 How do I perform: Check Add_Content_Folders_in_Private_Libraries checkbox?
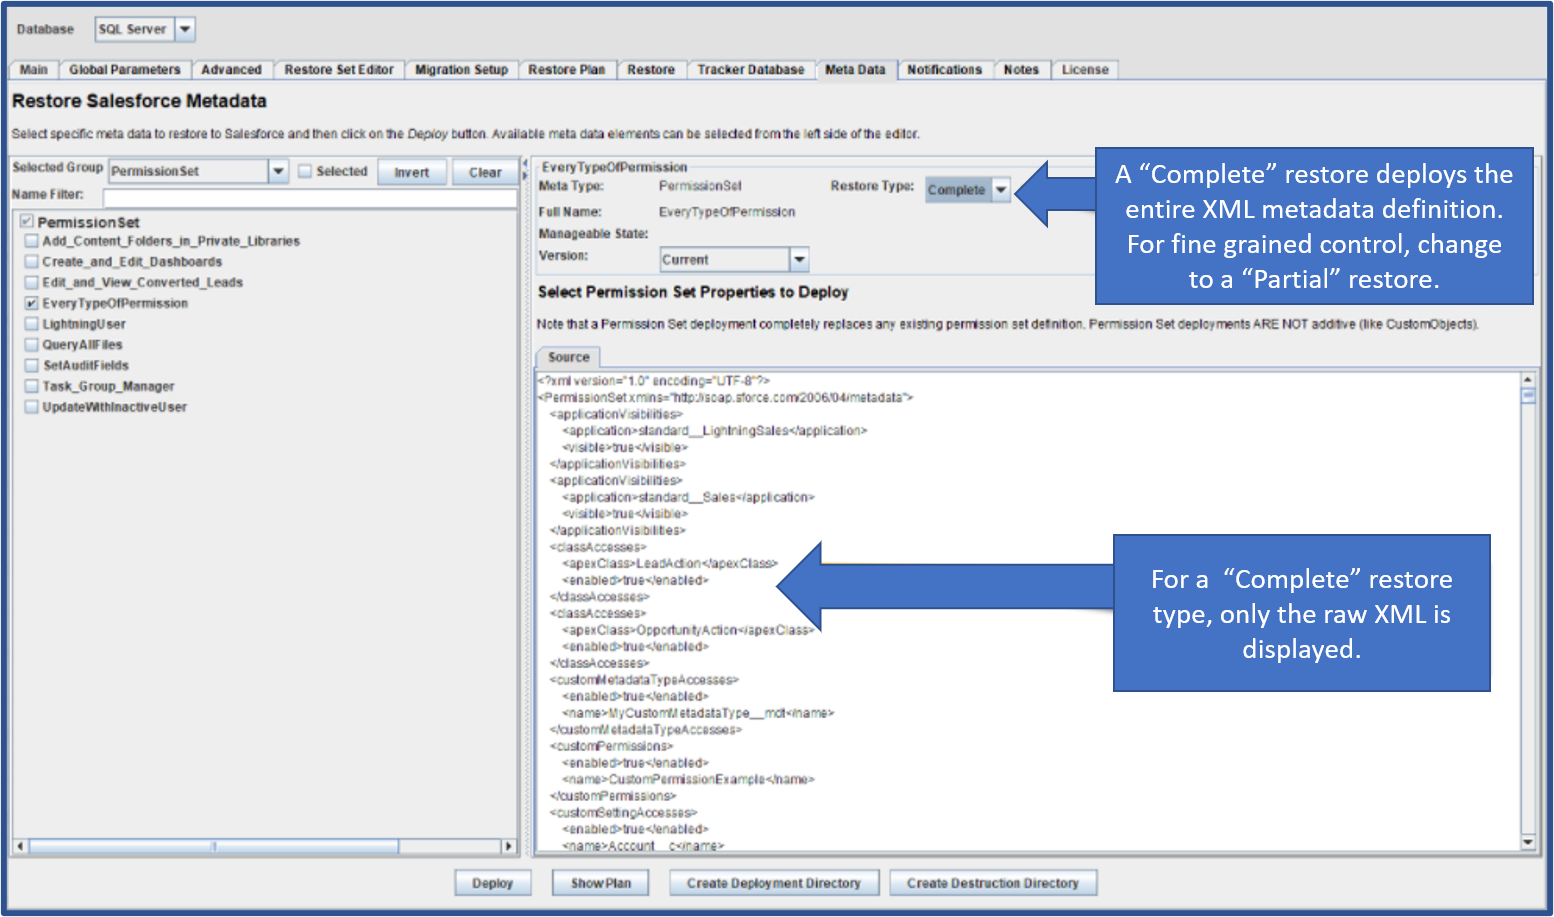32,241
